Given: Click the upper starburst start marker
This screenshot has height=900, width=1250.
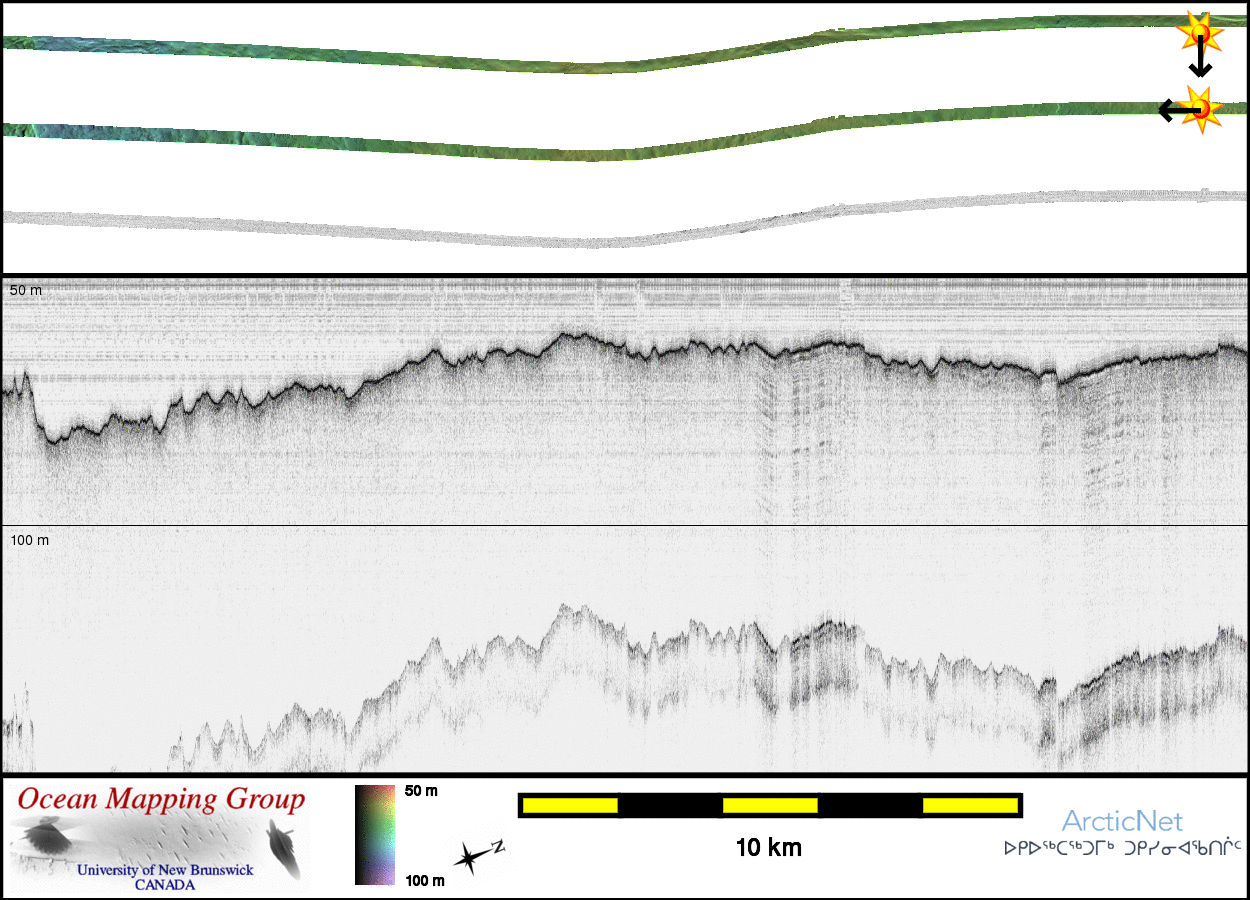Looking at the screenshot, I should [x=1200, y=32].
